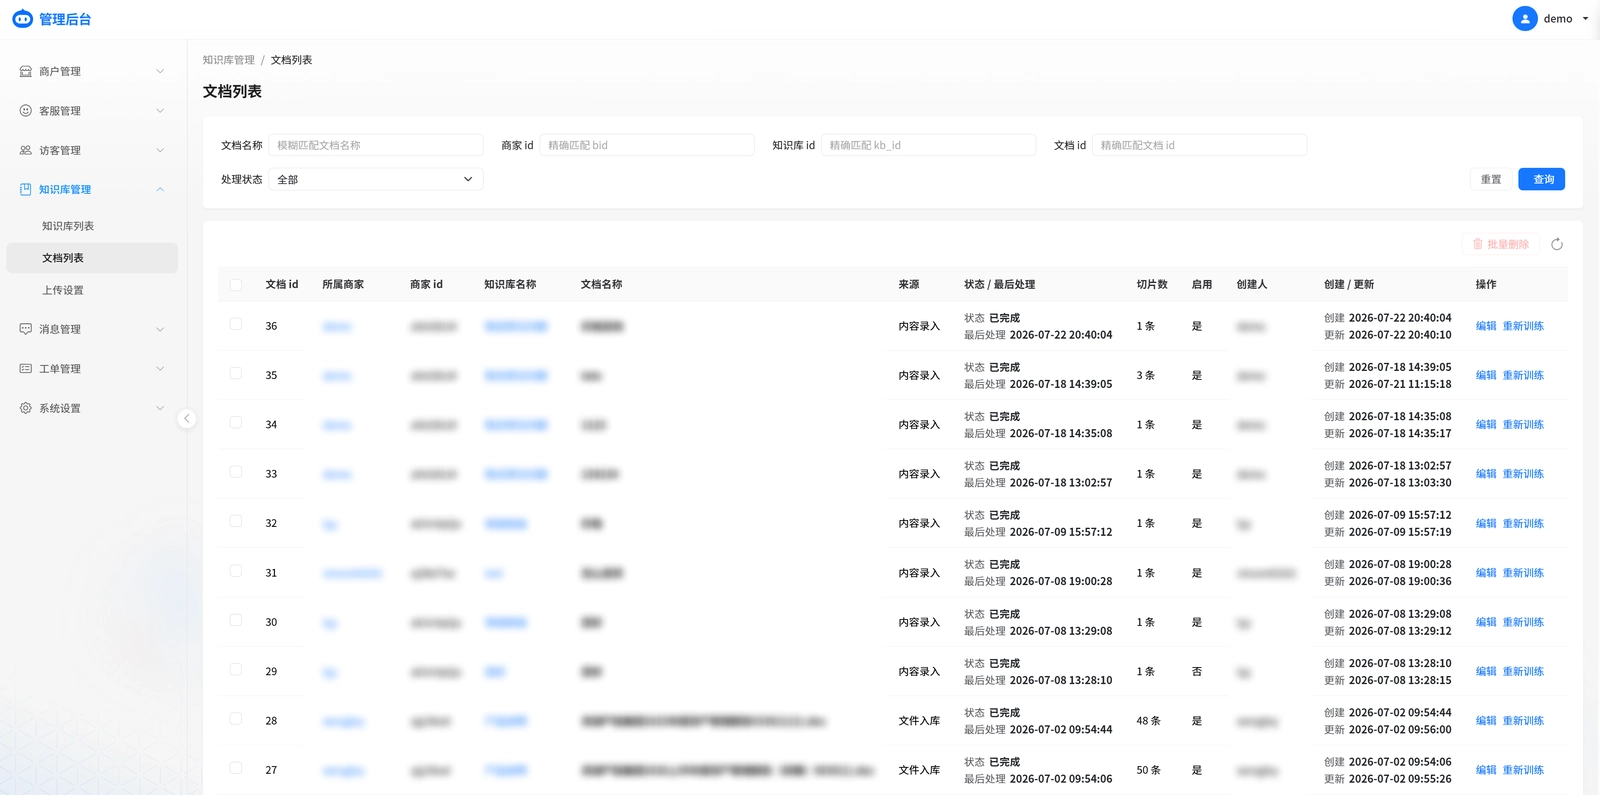
Task: Focus the 商家 id input field
Action: tap(647, 145)
